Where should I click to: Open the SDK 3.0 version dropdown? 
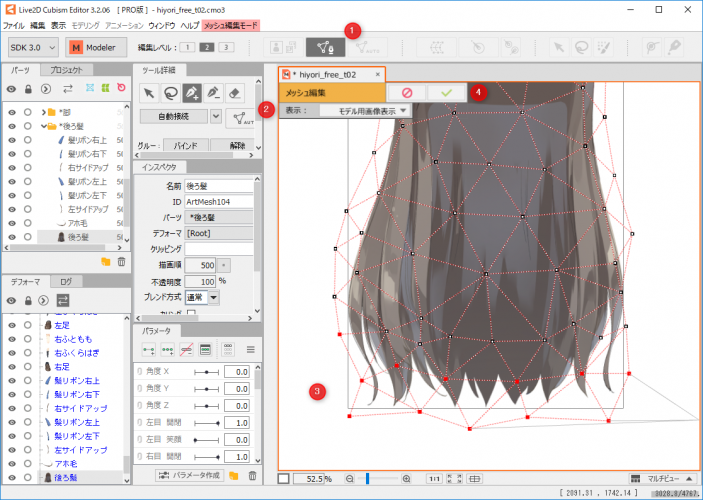[x=32, y=46]
